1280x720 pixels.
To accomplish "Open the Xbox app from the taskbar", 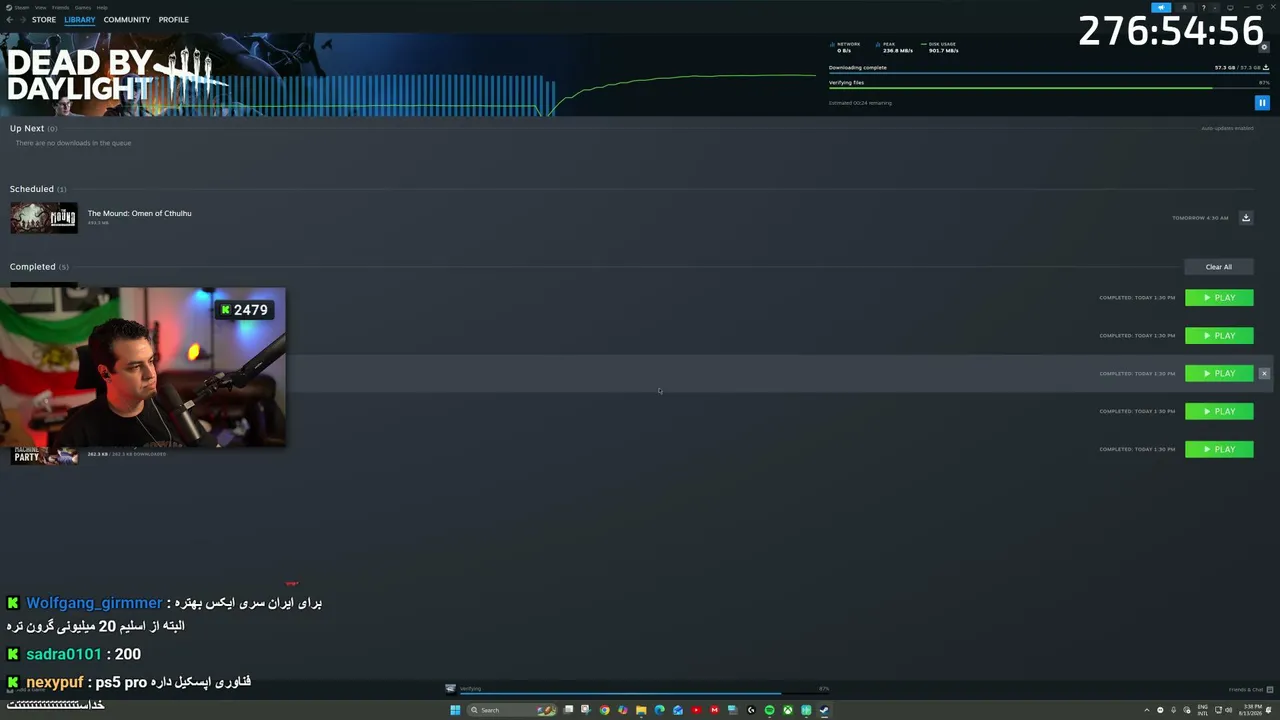I will [x=788, y=710].
